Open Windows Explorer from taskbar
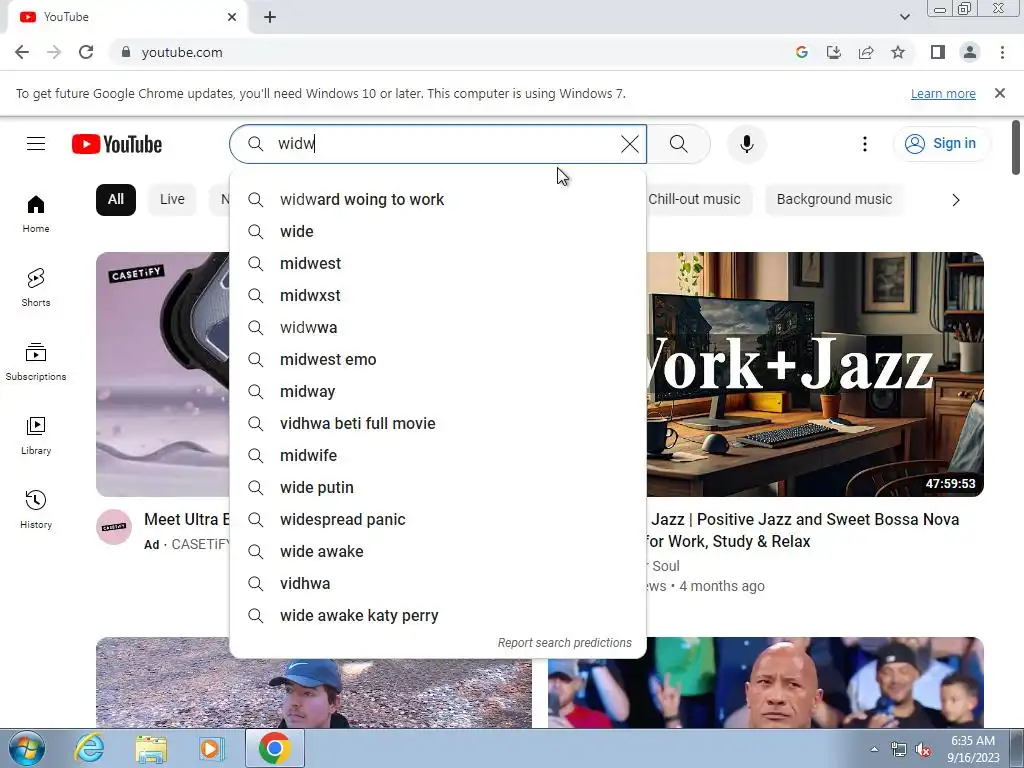Viewport: 1024px width, 768px height. coord(151,748)
